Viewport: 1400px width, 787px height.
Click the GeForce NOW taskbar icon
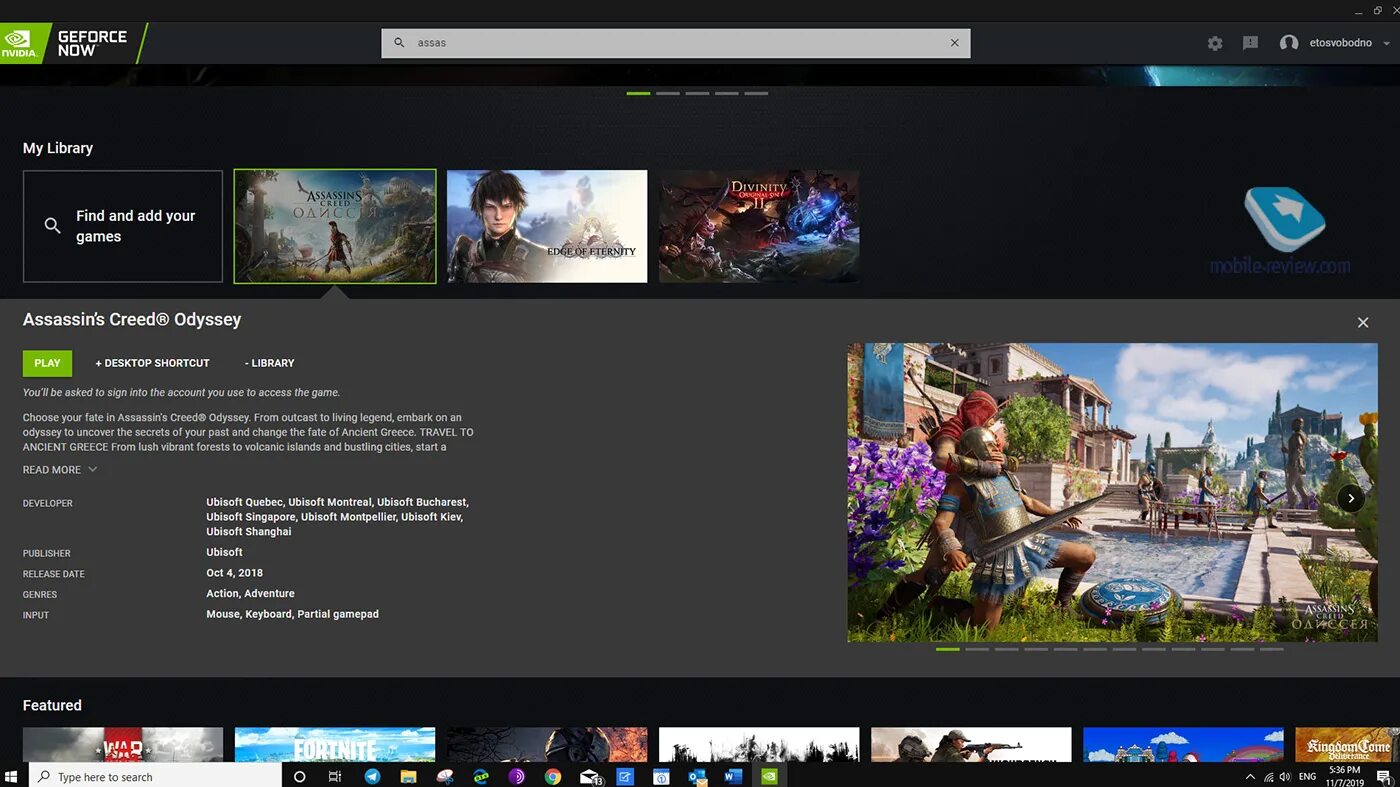pos(769,776)
